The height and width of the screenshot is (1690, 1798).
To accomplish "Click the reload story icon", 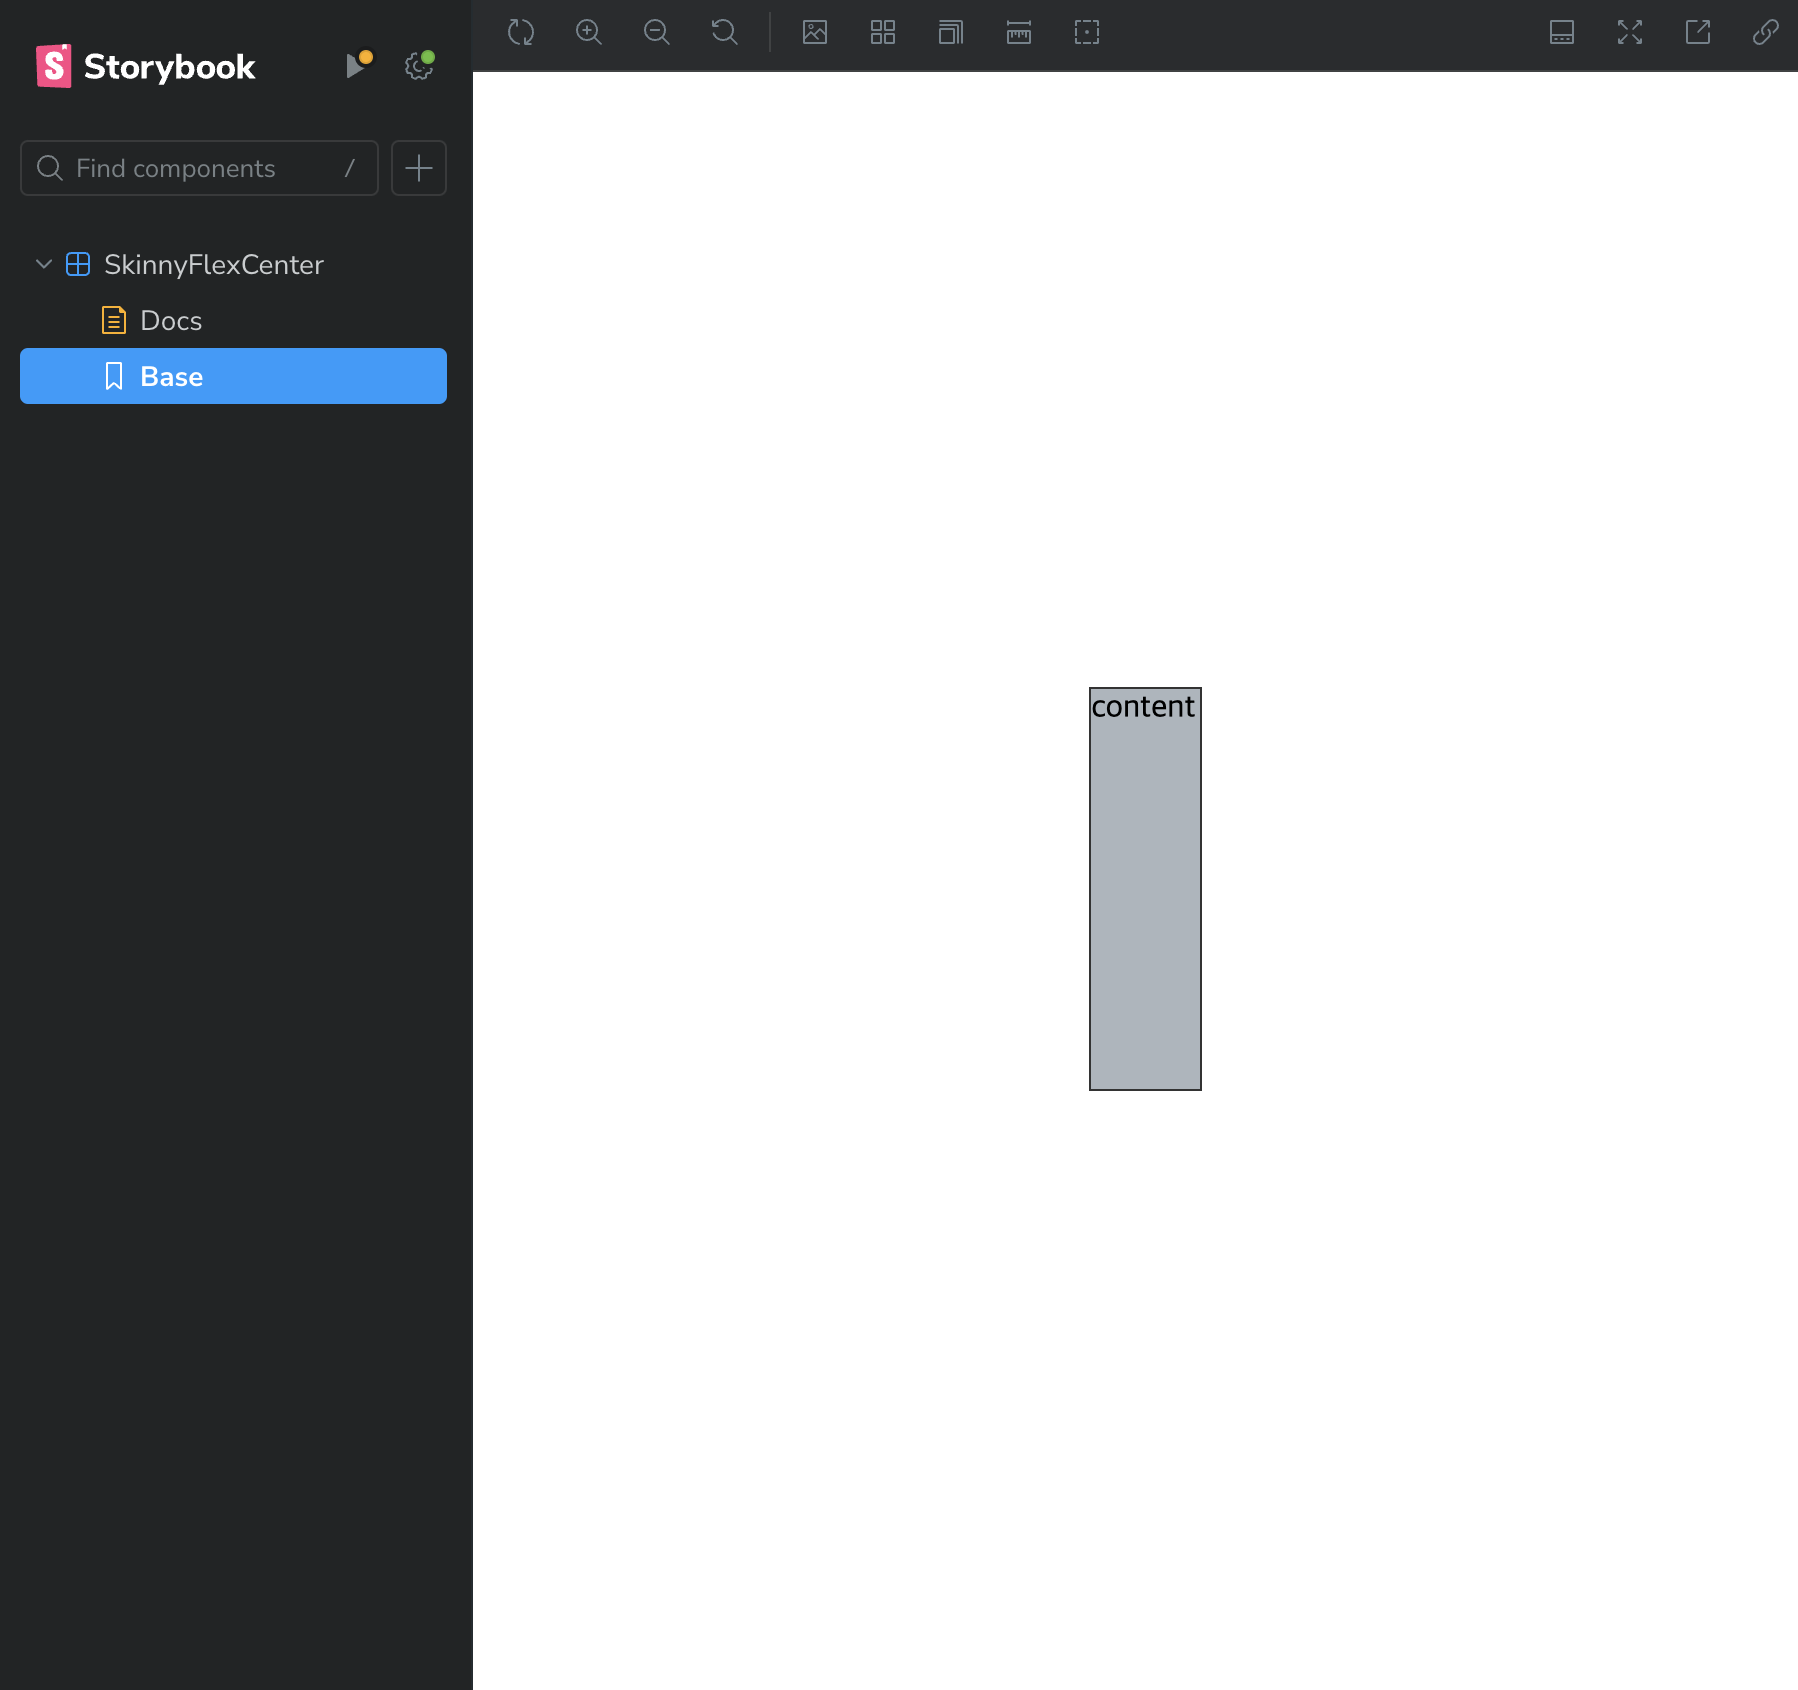I will click(x=521, y=33).
